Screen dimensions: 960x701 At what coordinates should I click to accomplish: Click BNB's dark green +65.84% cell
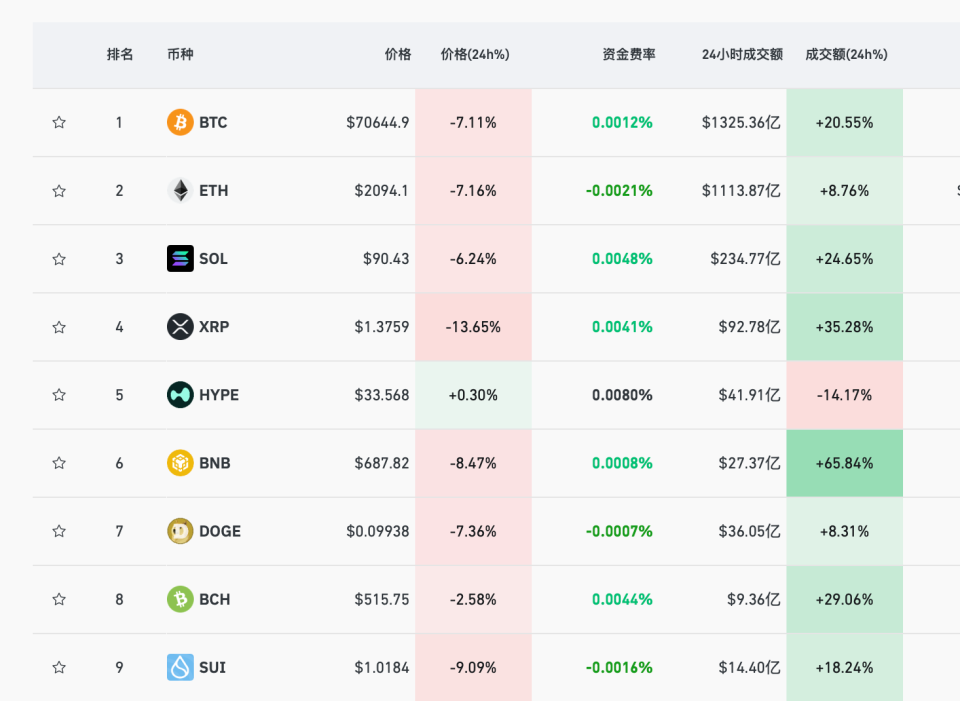844,463
